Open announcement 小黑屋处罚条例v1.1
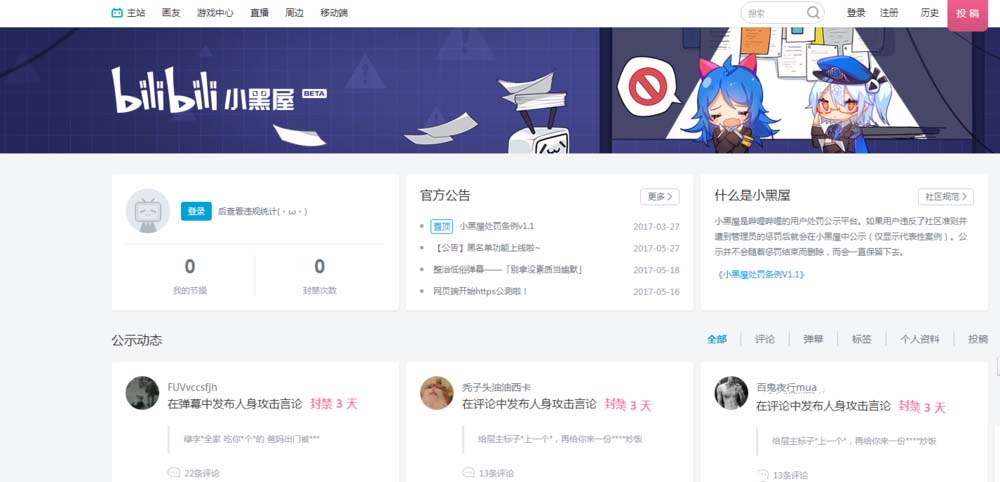Image resolution: width=1000 pixels, height=482 pixels. pyautogui.click(x=497, y=226)
